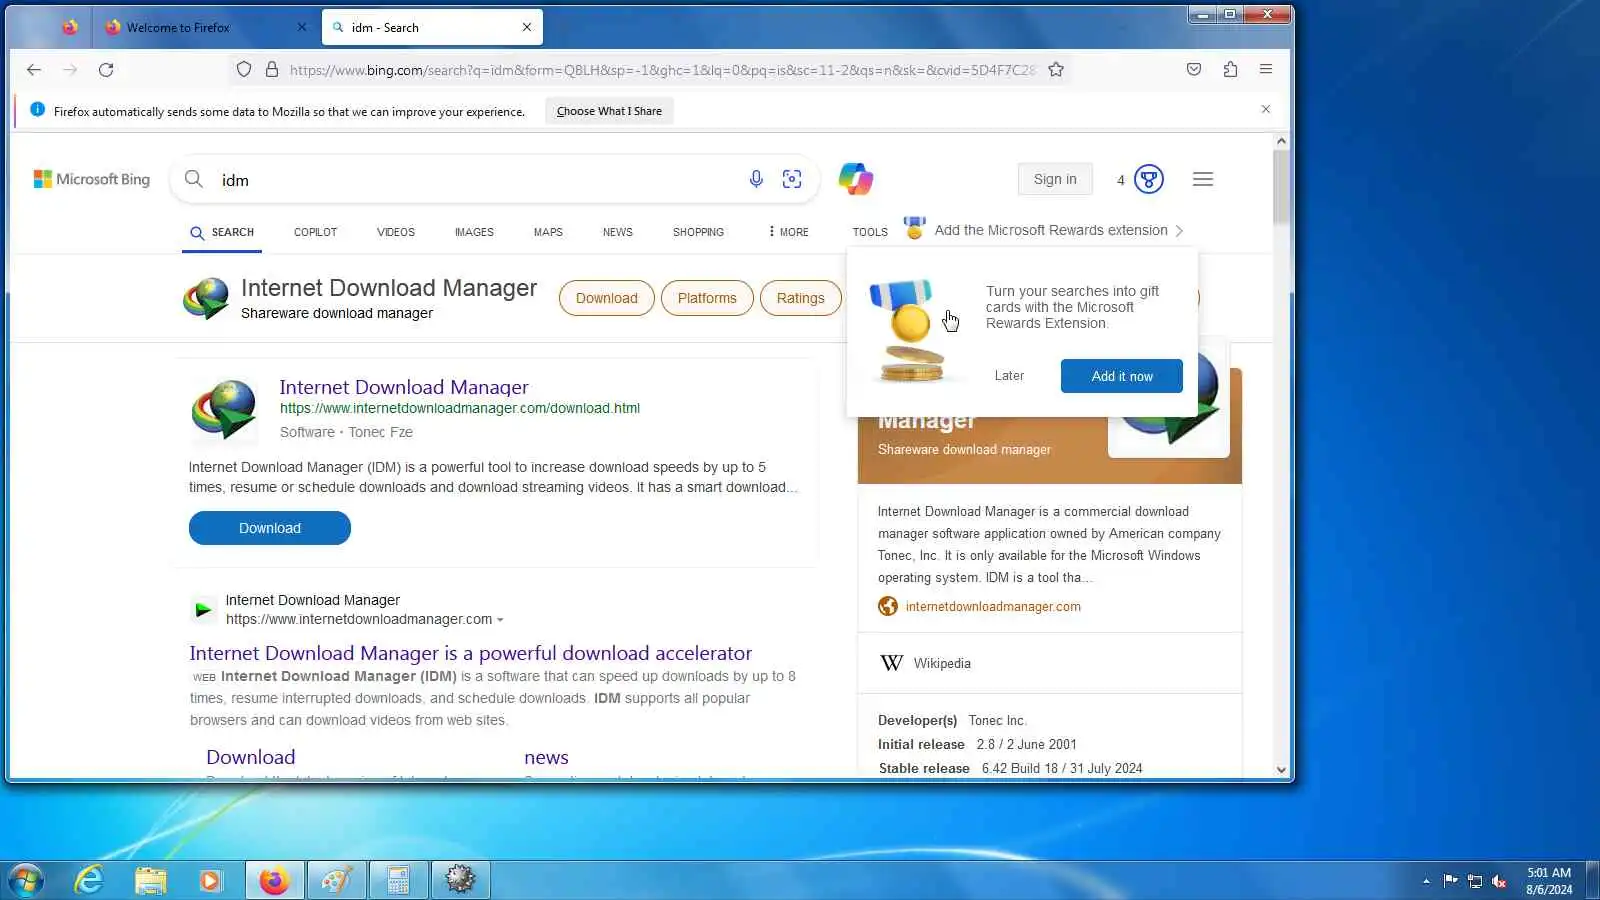1600x900 pixels.
Task: Switch to the IMAGES search tab
Action: tap(474, 232)
